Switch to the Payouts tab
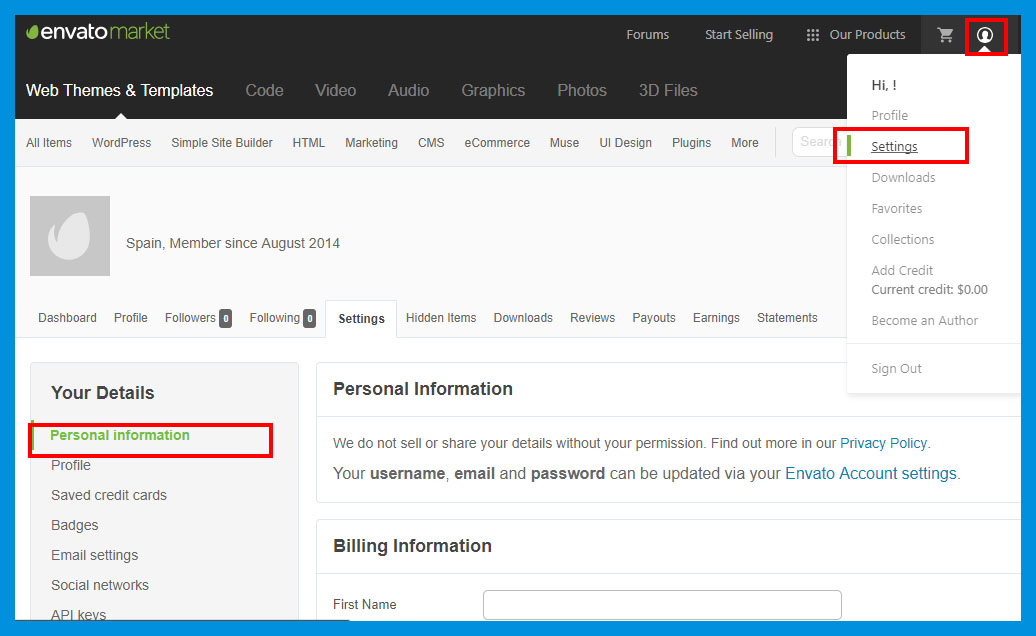1036x636 pixels. (653, 318)
